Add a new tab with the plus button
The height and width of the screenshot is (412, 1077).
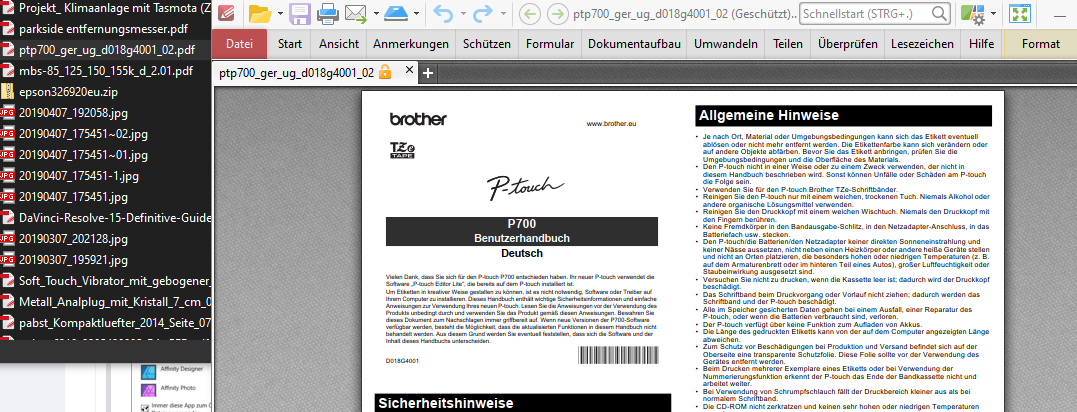pyautogui.click(x=427, y=73)
